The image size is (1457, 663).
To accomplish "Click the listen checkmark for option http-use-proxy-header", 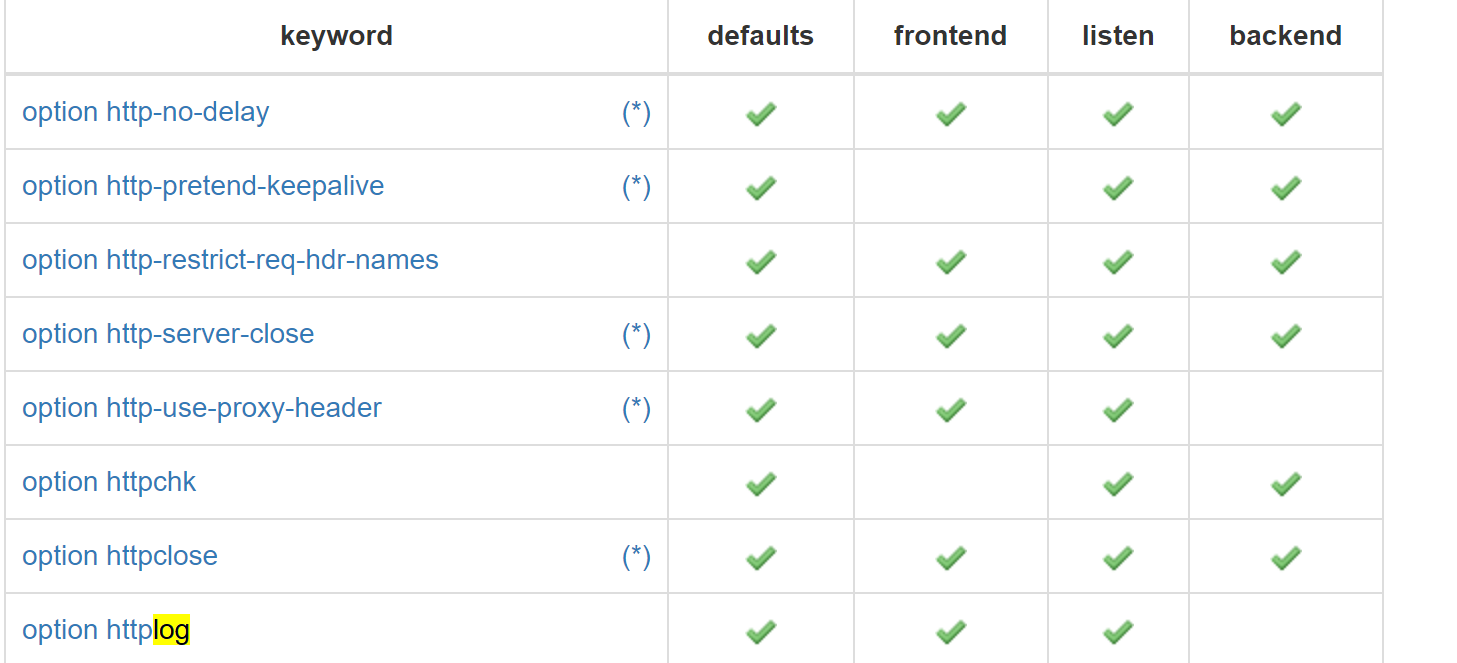I will [1118, 410].
